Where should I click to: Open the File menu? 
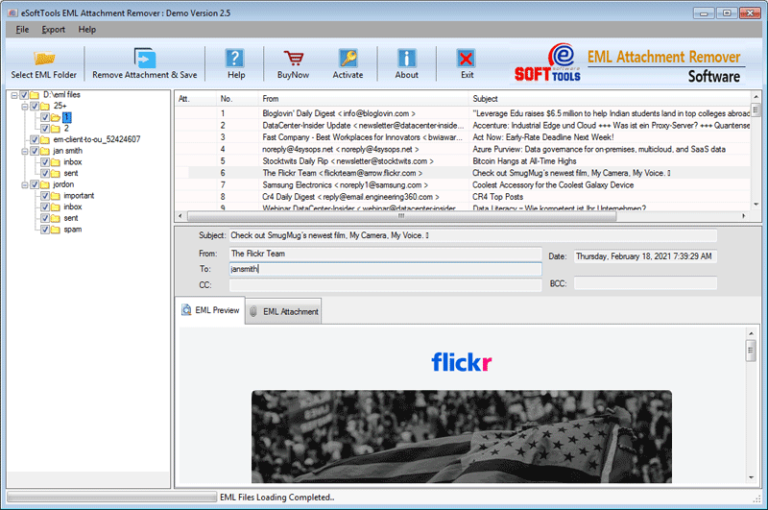click(x=22, y=29)
